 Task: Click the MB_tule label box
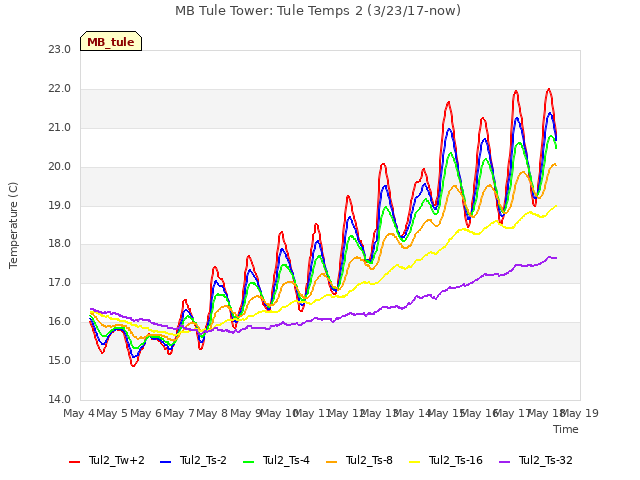coord(111,41)
